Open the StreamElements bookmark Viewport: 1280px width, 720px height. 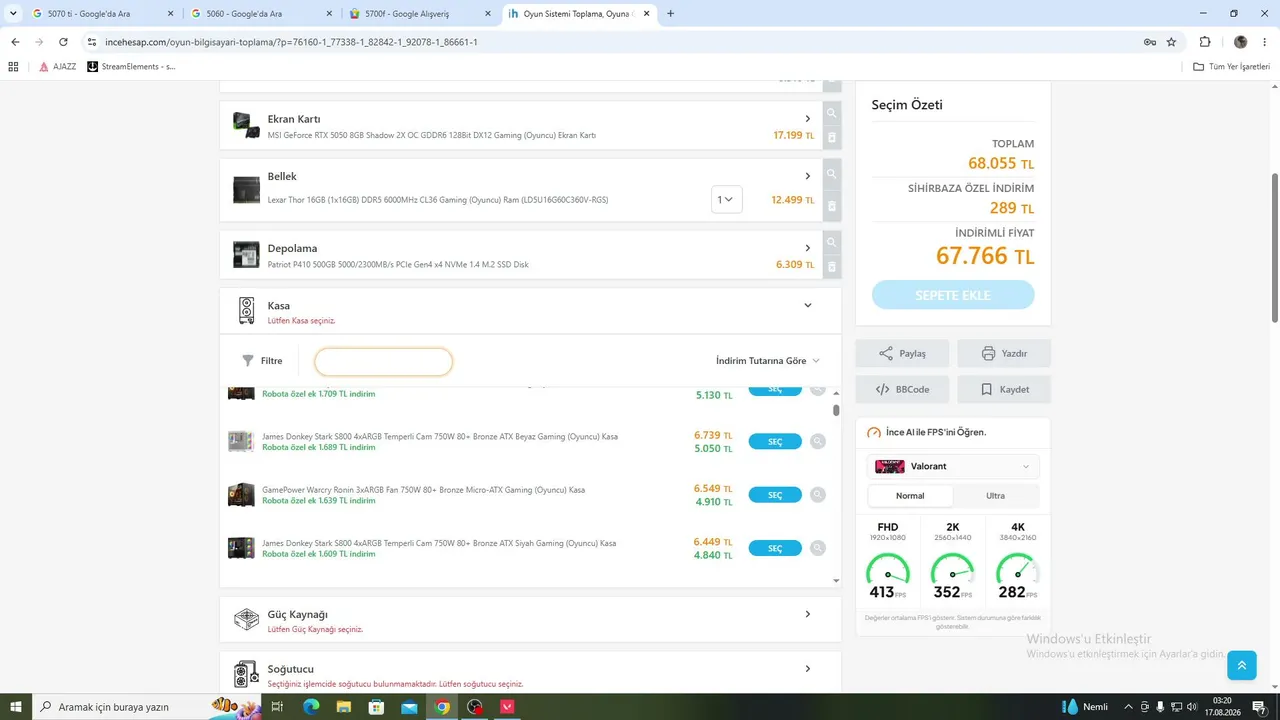(131, 67)
